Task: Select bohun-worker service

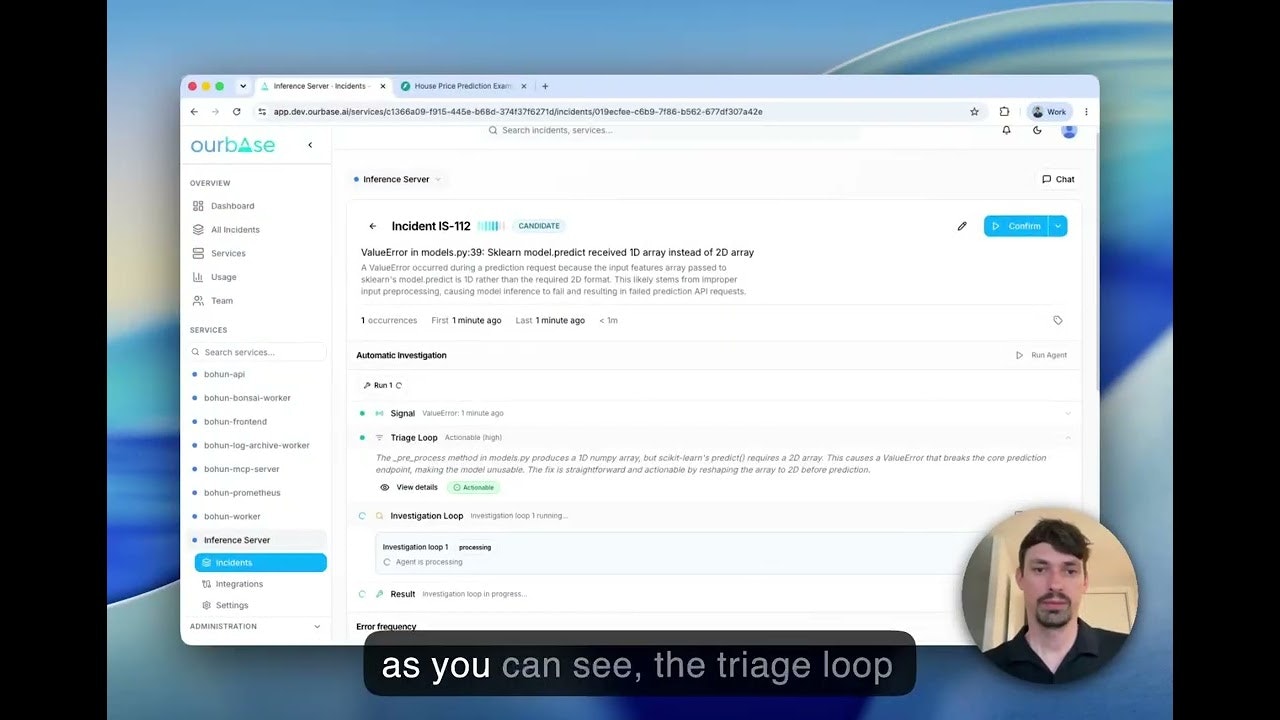Action: coord(232,516)
